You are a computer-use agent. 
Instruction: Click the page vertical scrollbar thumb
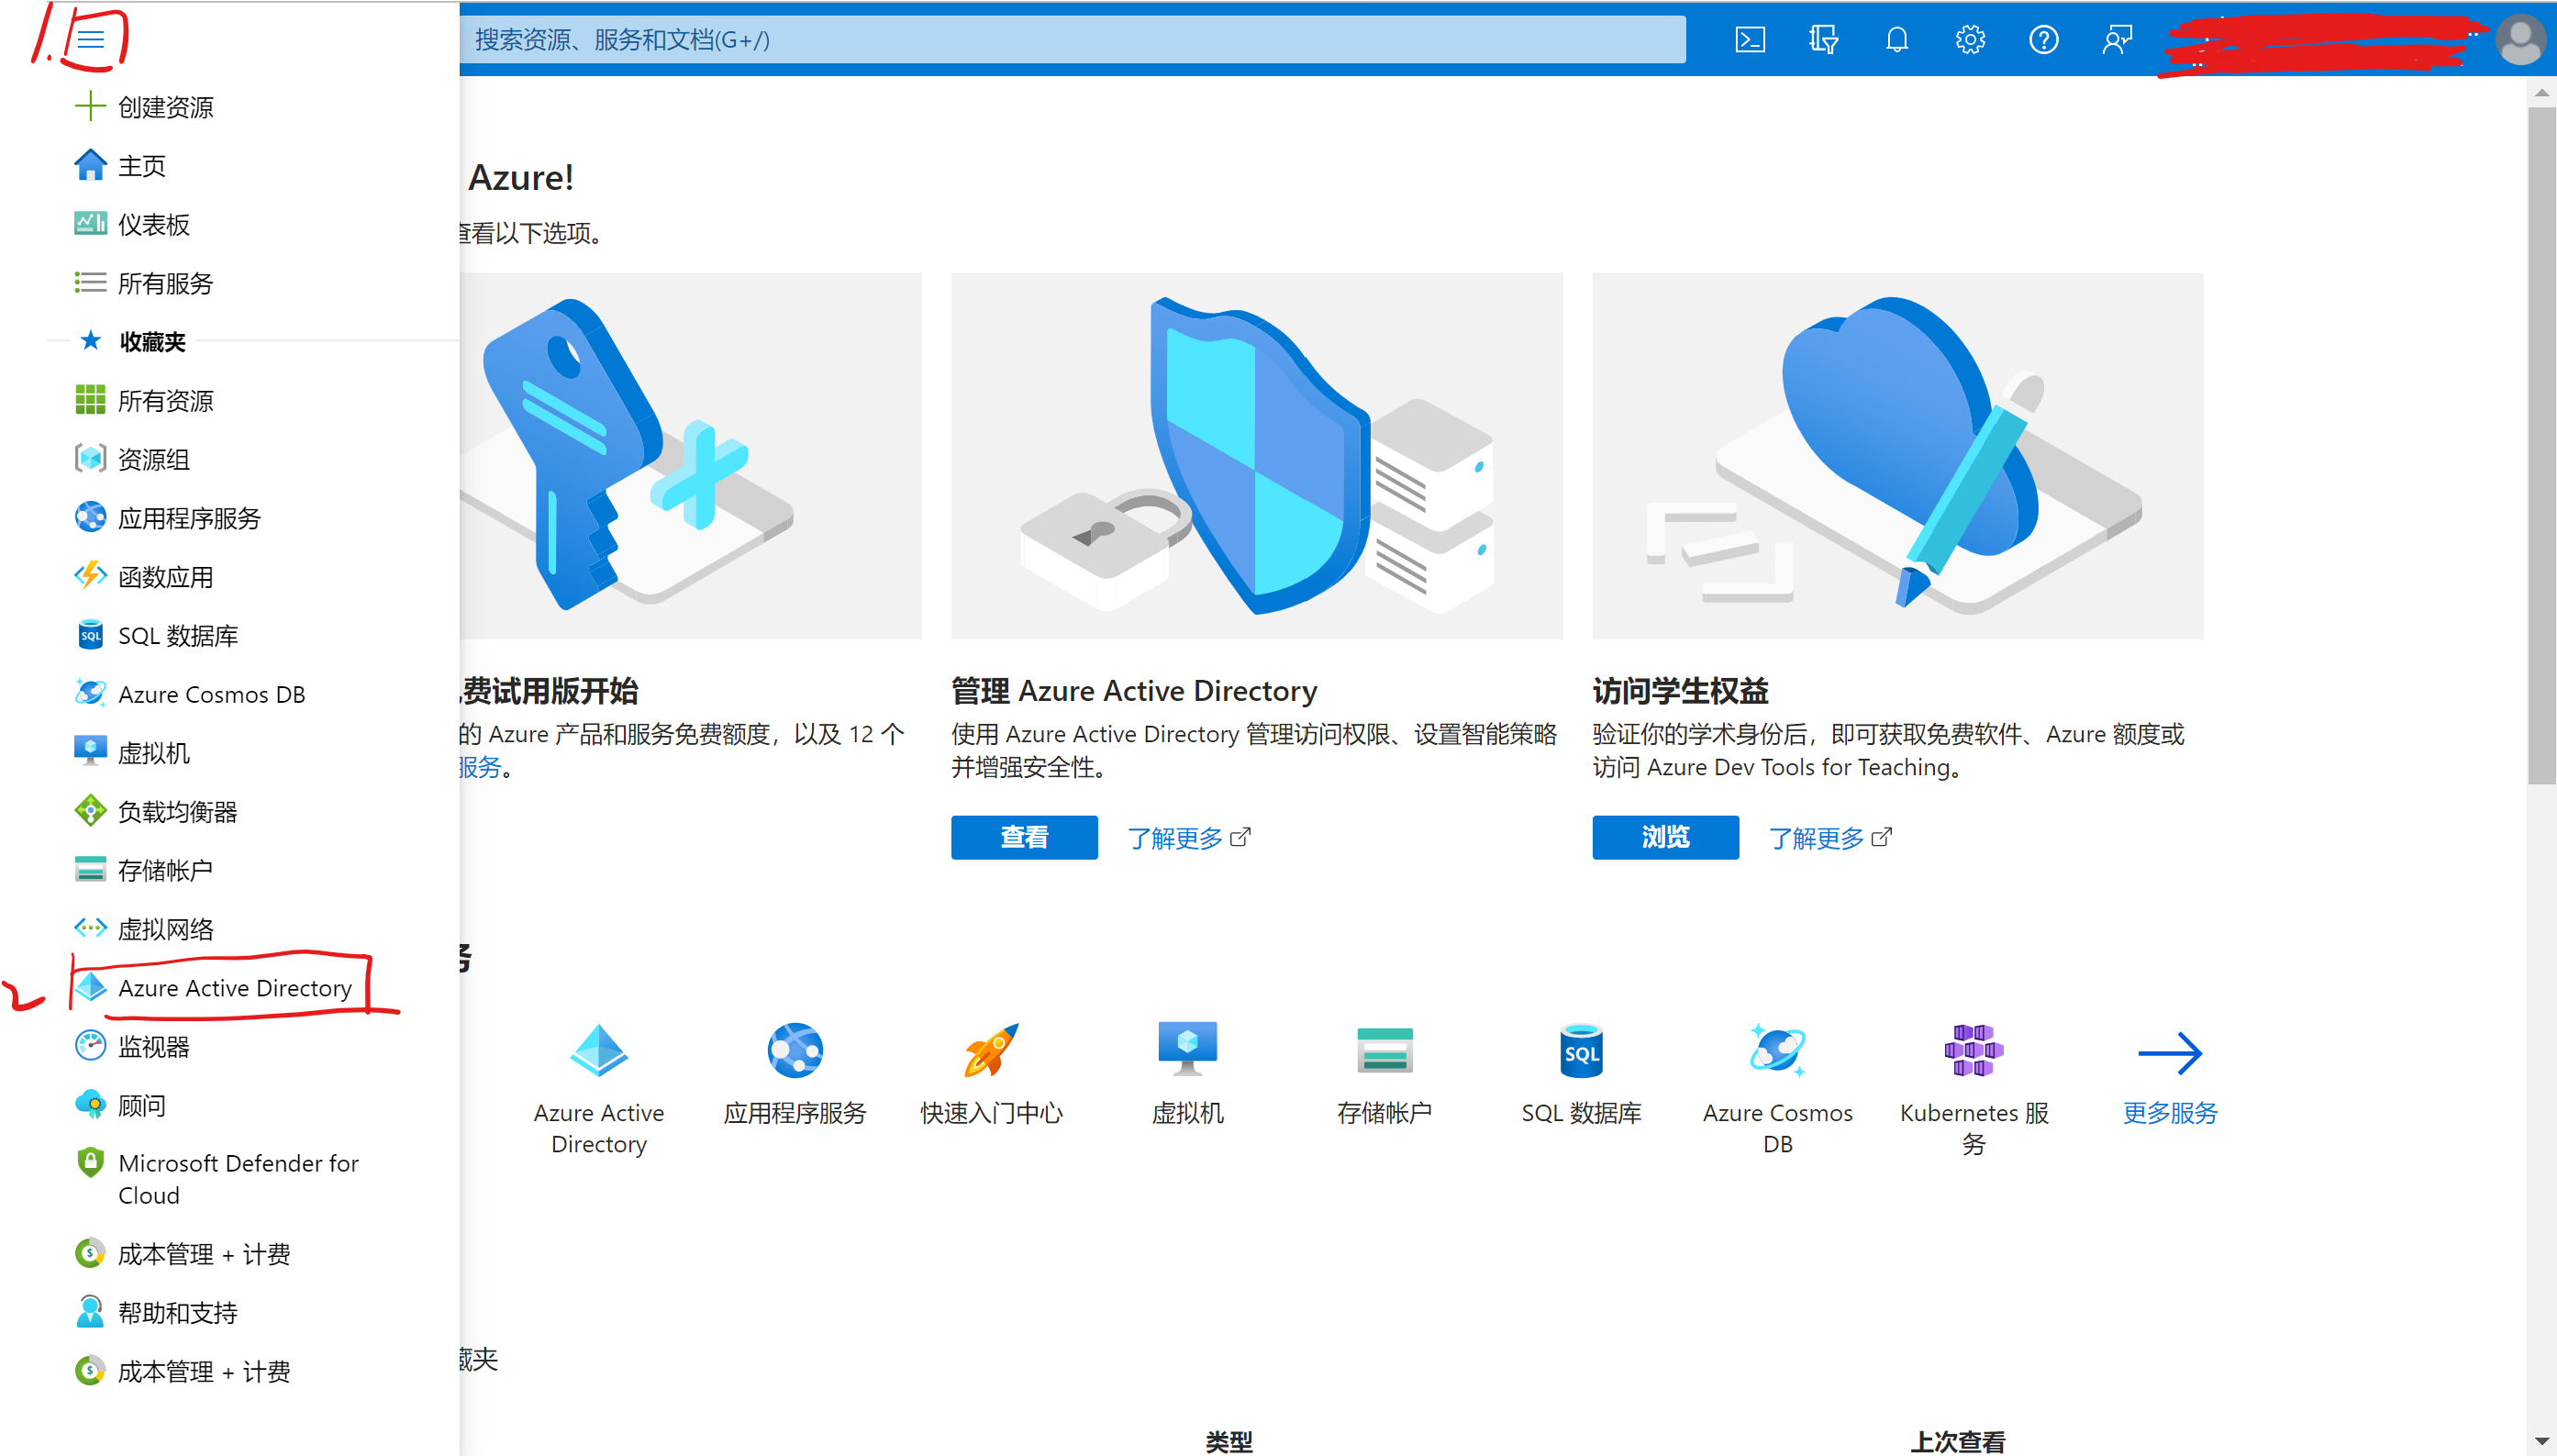[x=2541, y=445]
